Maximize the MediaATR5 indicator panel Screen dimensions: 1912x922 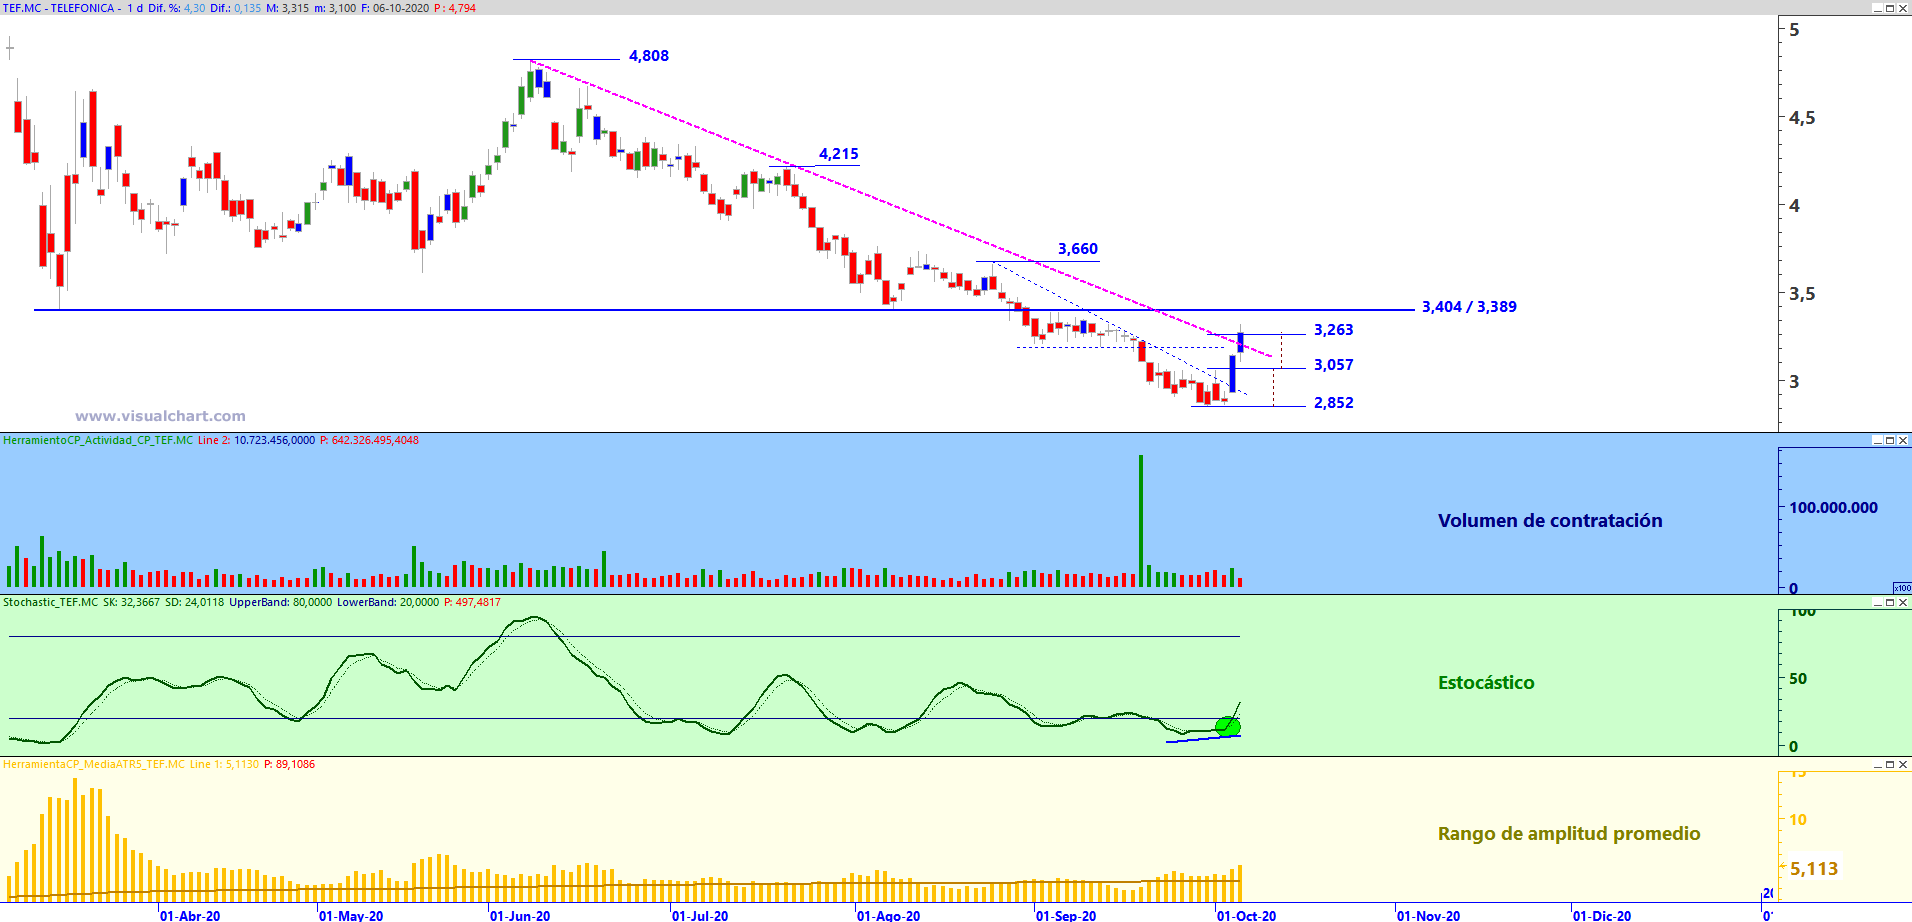point(1890,764)
